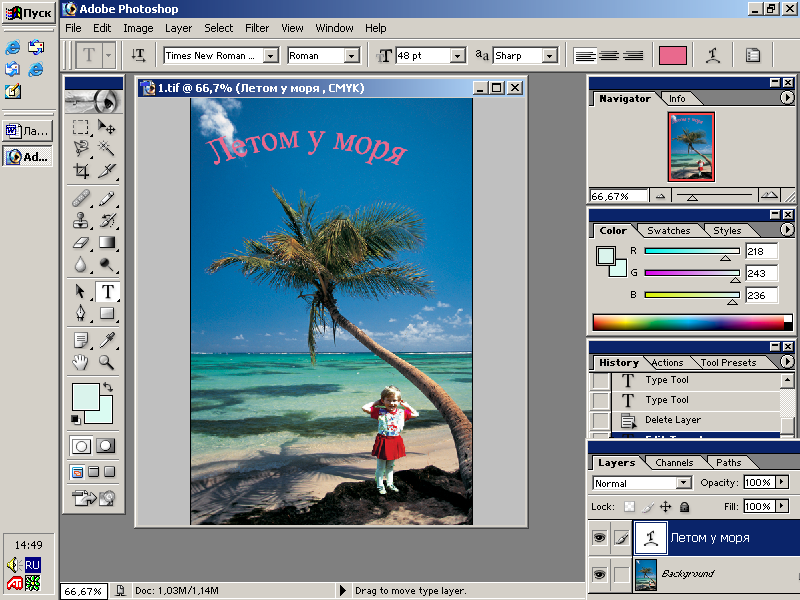Select the Zoom tool
This screenshot has width=800, height=600.
click(107, 362)
